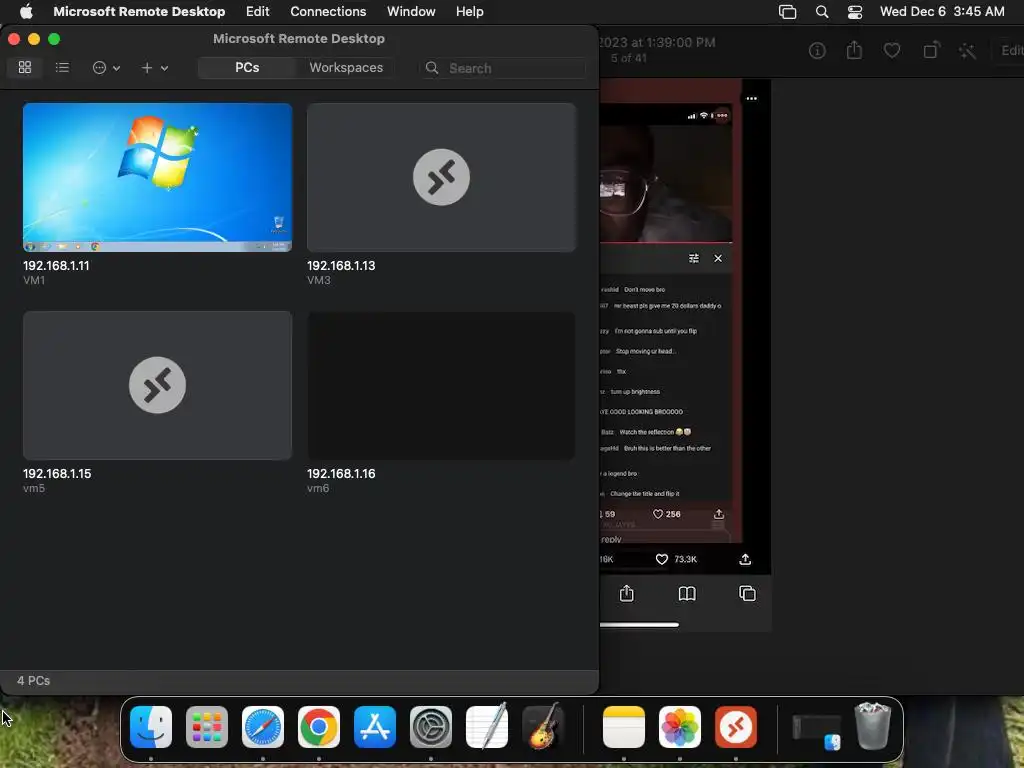Open the 192.168.1.16 vm6 connection tile
This screenshot has height=768, width=1024.
pyautogui.click(x=441, y=385)
